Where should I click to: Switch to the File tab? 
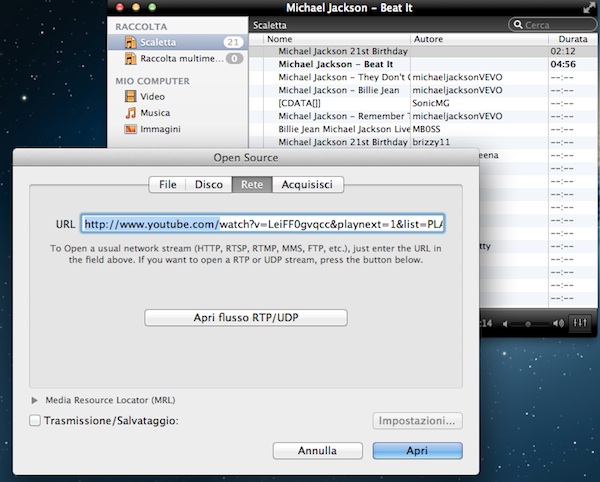pyautogui.click(x=168, y=184)
